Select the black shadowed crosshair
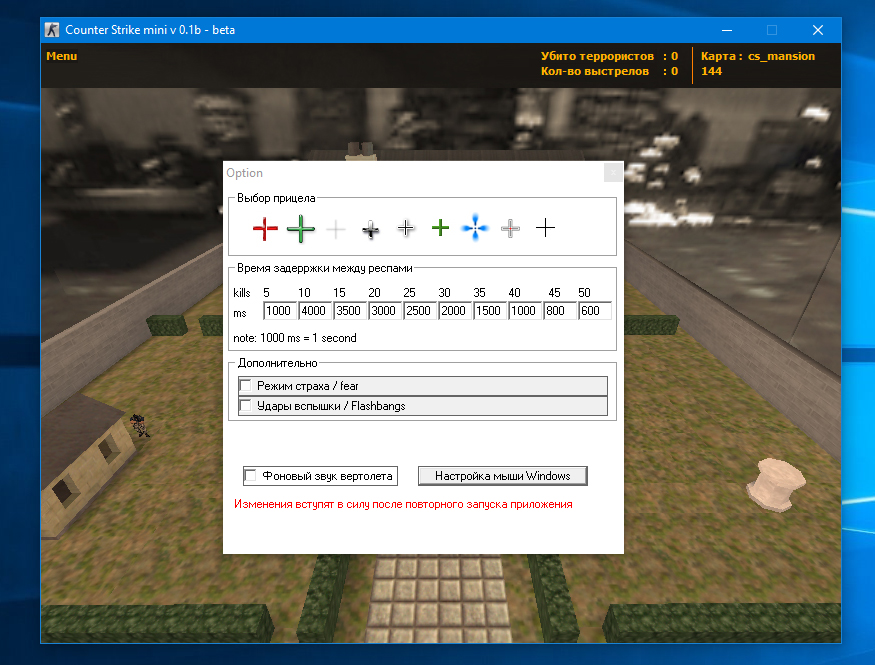The image size is (875, 665). [371, 229]
